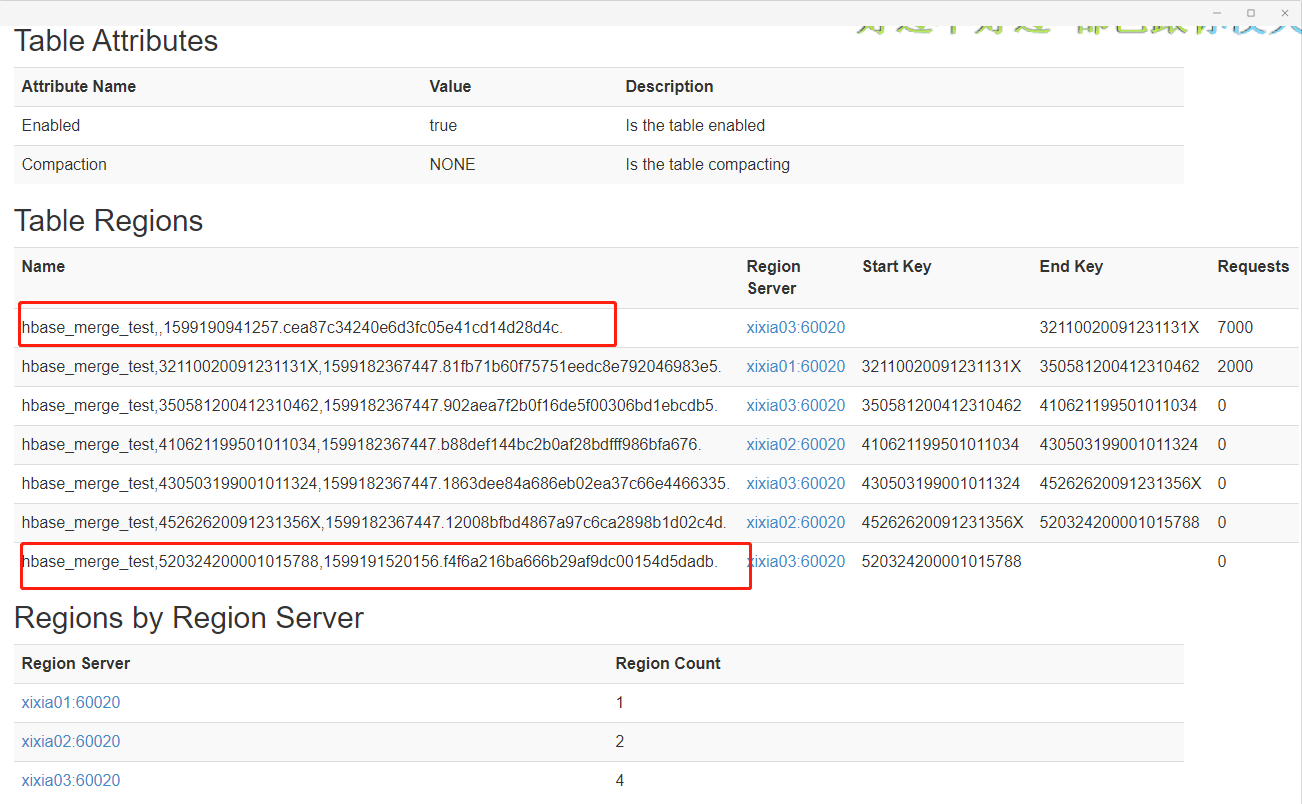
Task: Open xixia02:60020 under Regions by Region Server
Action: [71, 741]
